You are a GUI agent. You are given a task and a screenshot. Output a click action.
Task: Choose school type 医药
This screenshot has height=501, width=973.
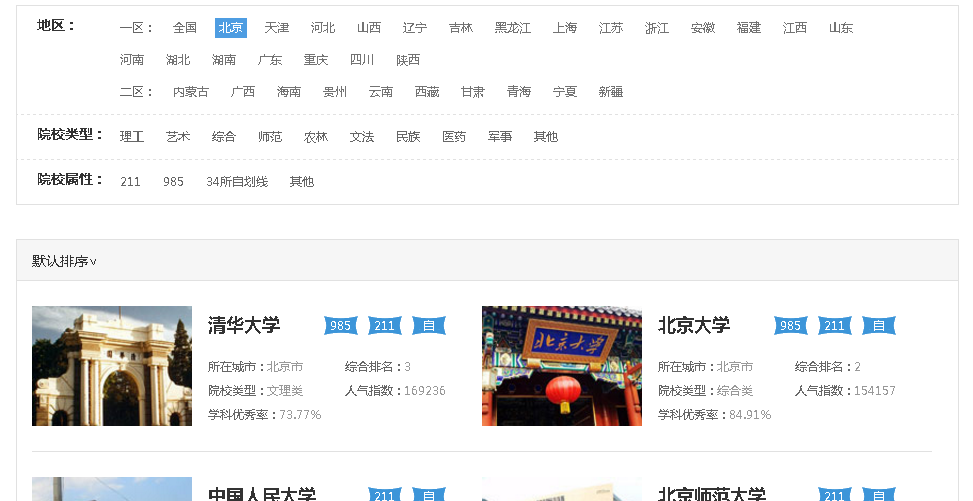pyautogui.click(x=454, y=137)
